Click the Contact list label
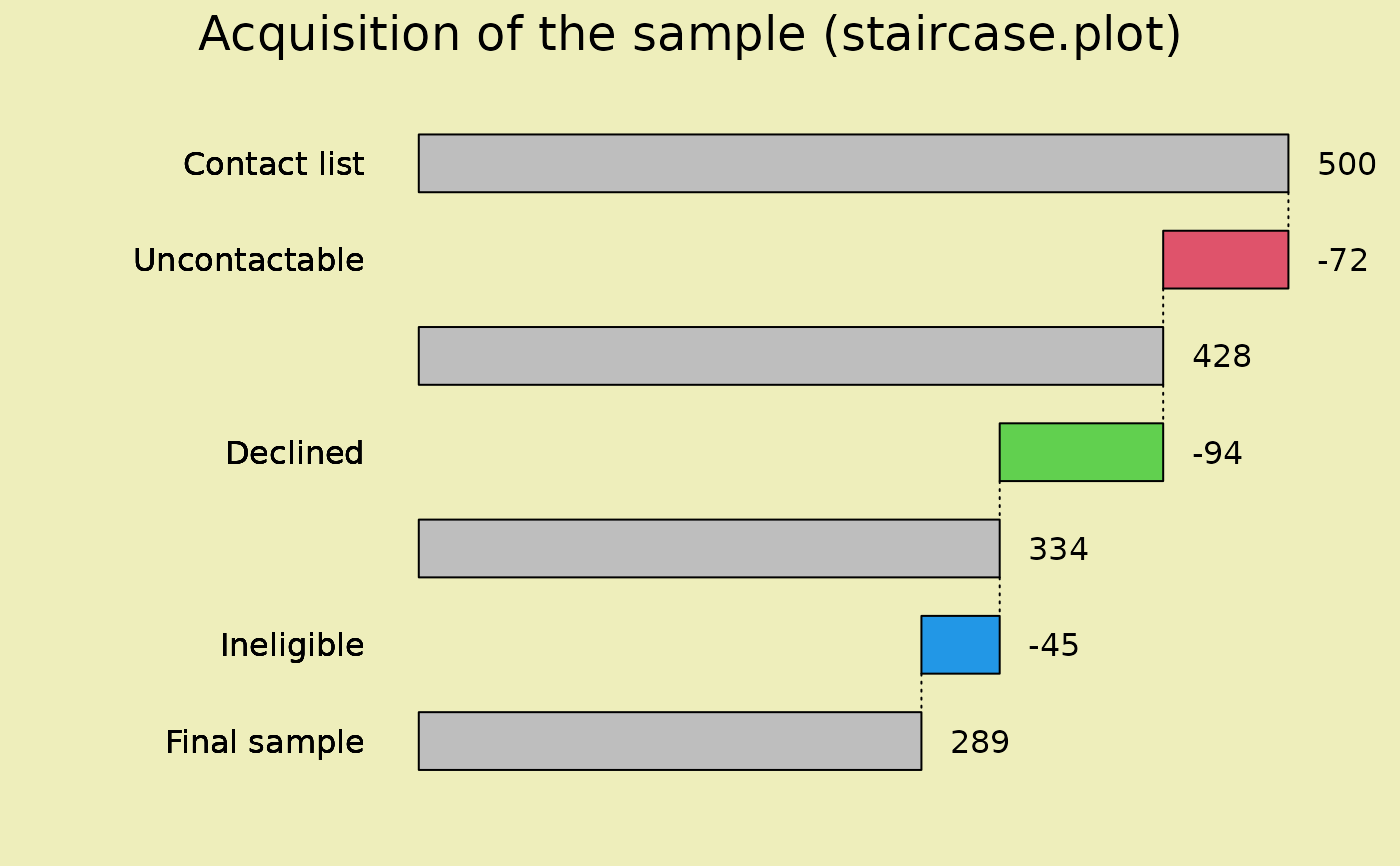 (274, 164)
